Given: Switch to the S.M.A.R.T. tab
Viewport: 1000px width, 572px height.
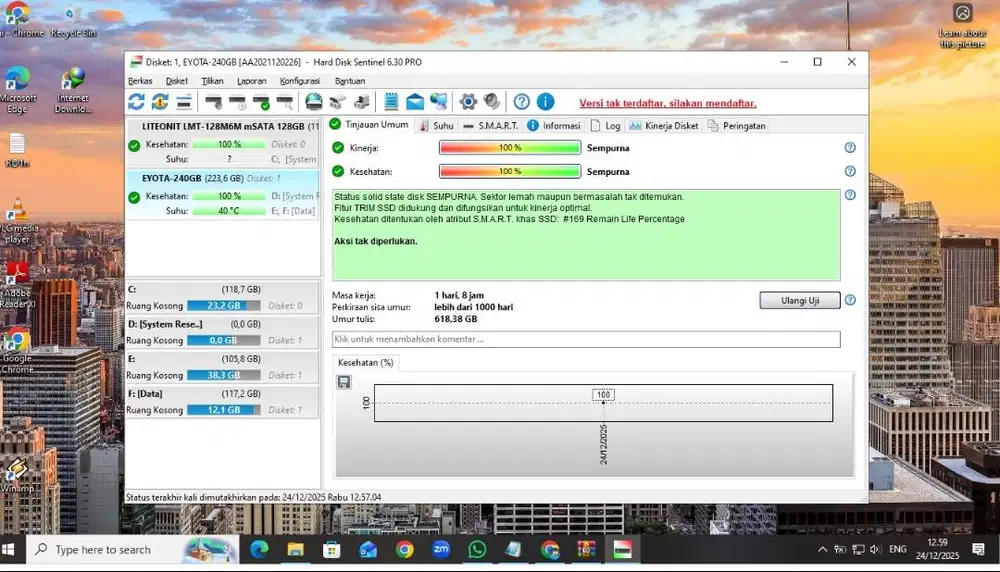Looking at the screenshot, I should pos(491,126).
